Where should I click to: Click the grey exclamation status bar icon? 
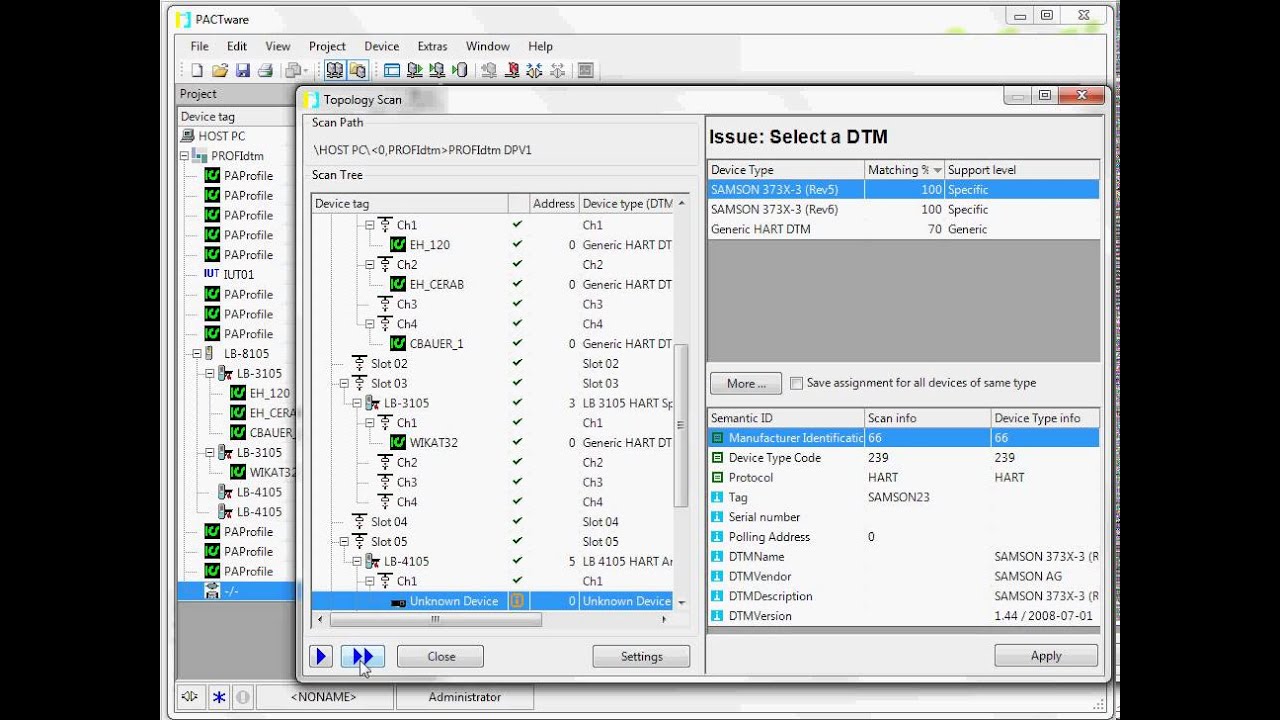click(241, 697)
